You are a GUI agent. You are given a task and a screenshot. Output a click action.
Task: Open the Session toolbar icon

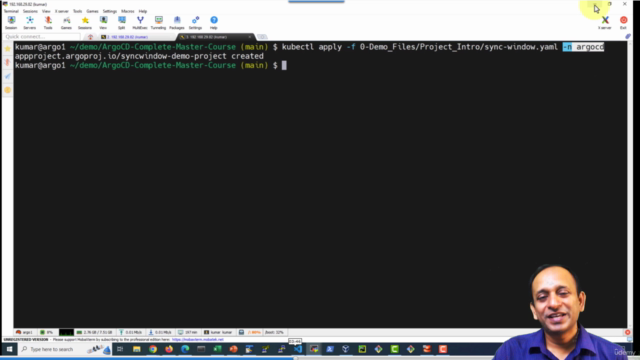pos(11,22)
